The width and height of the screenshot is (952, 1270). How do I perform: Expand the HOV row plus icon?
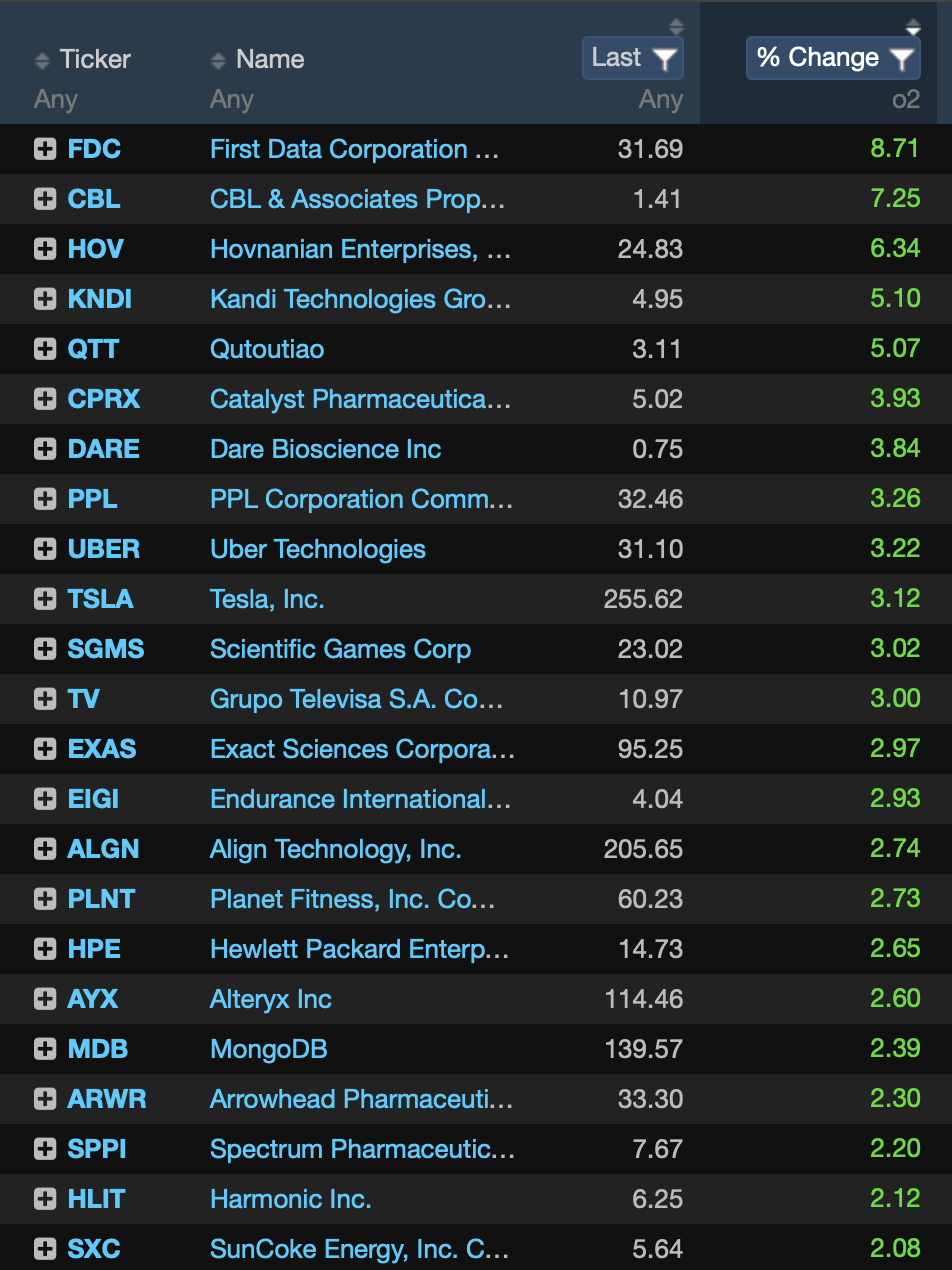[x=45, y=249]
